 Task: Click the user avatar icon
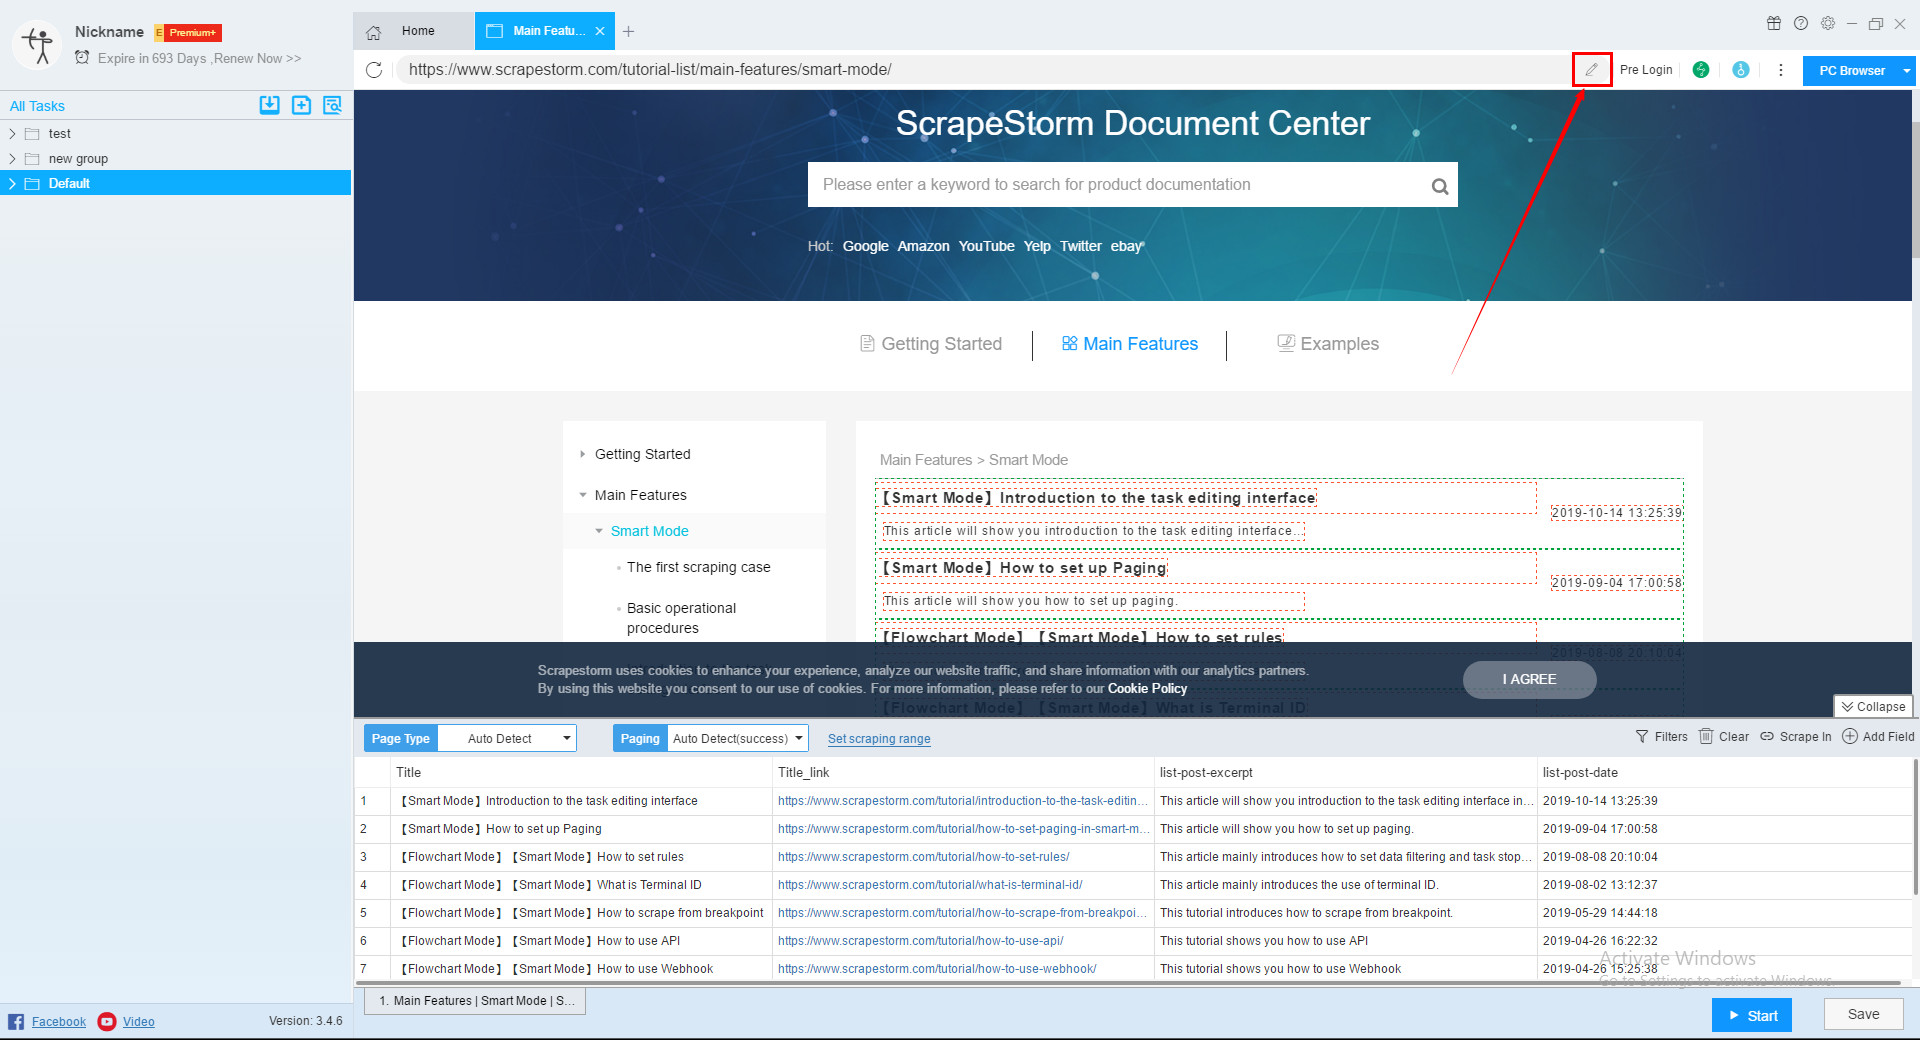coord(38,45)
